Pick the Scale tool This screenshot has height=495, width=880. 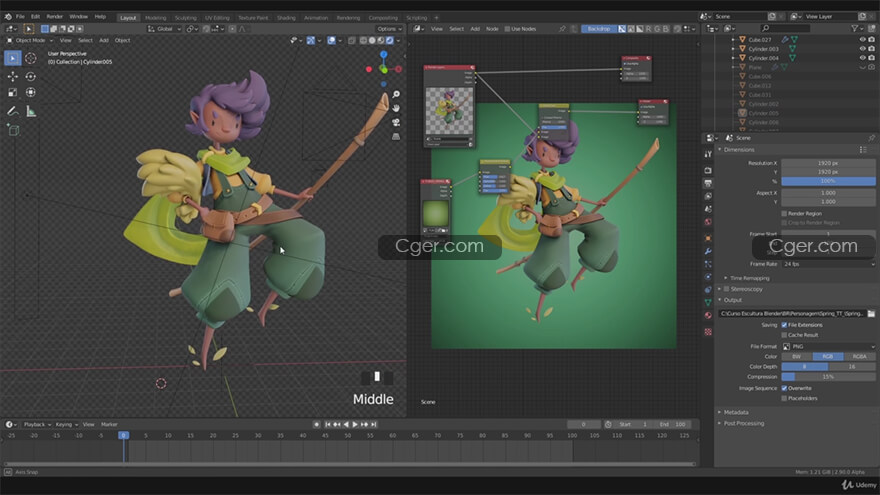(12, 93)
